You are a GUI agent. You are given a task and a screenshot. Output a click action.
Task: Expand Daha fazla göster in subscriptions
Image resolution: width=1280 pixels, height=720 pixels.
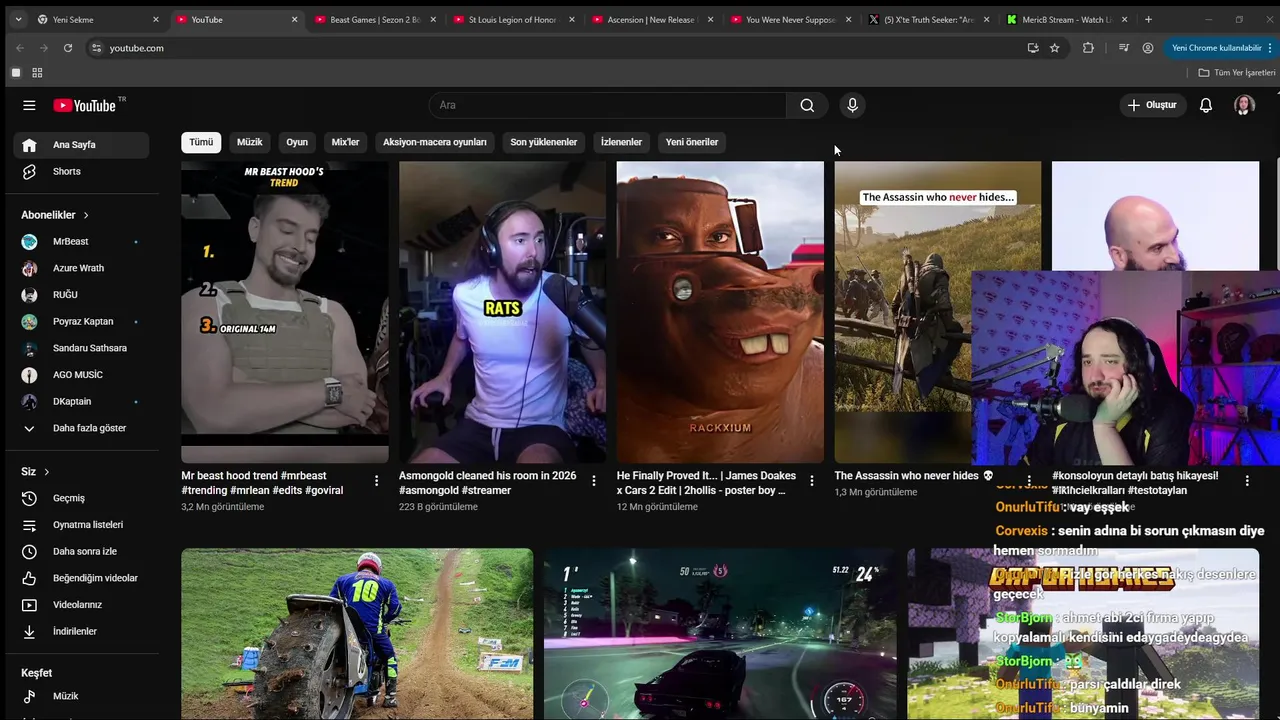click(x=81, y=428)
